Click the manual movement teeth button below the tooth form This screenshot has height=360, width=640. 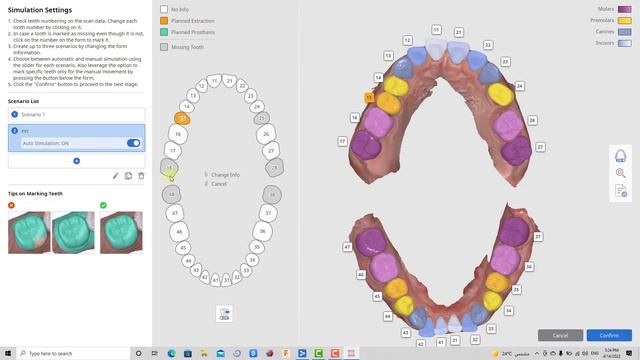pos(224,313)
